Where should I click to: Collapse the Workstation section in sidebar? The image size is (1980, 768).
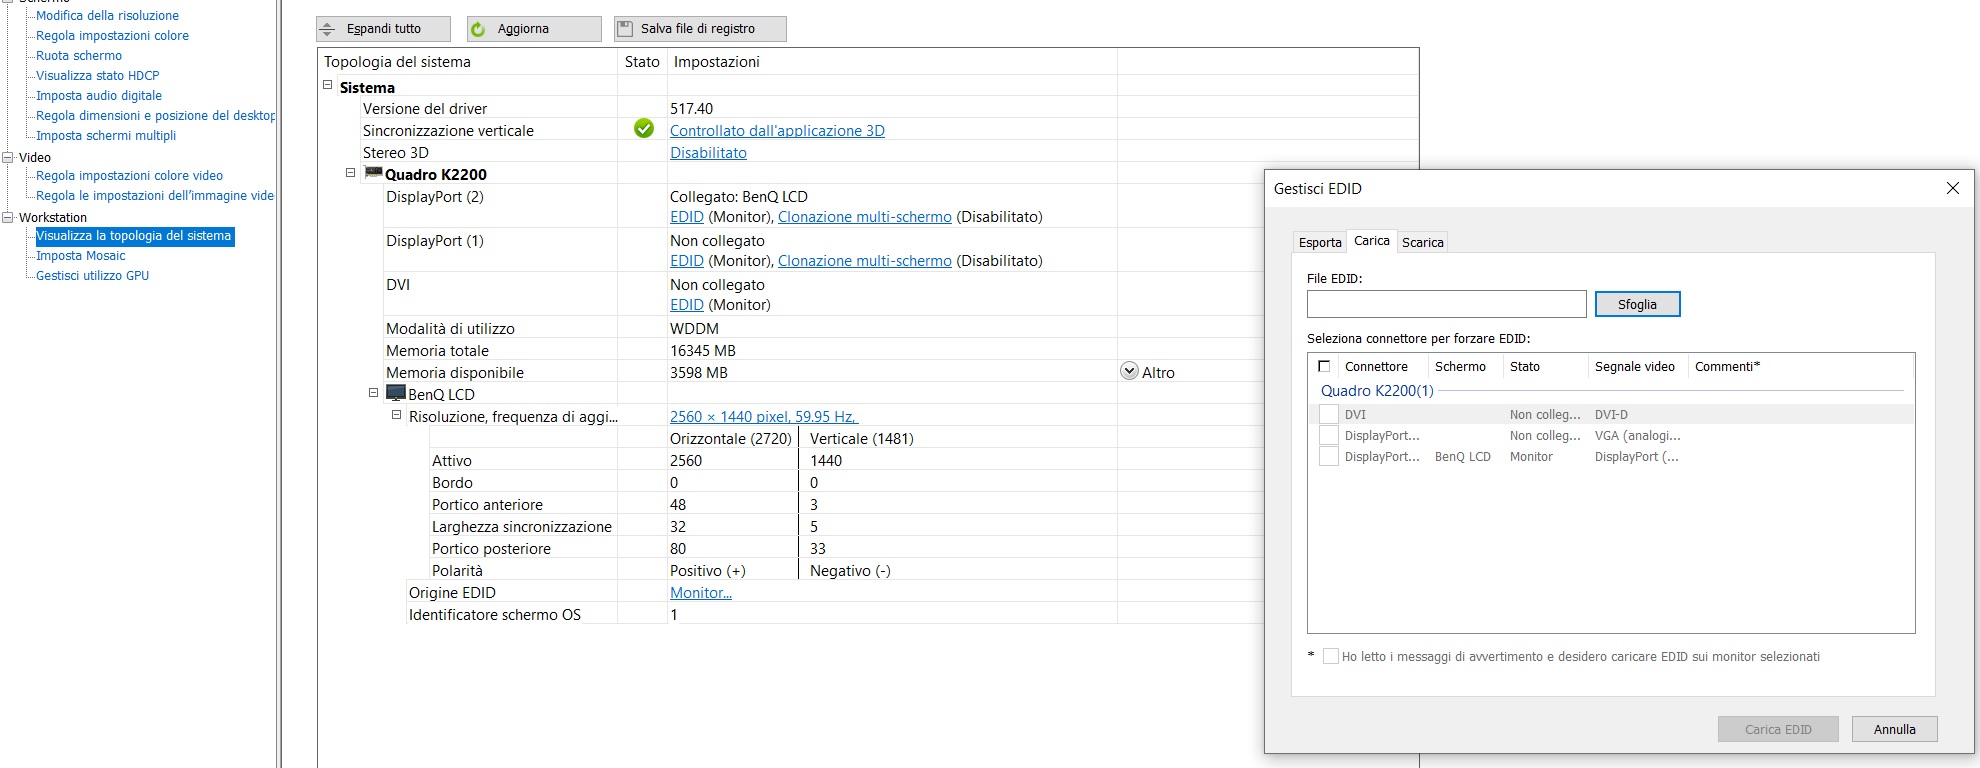pos(8,217)
